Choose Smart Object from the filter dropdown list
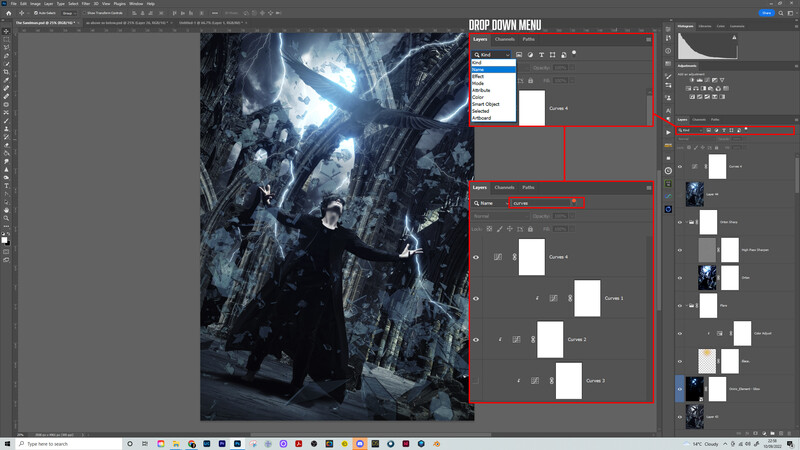Image resolution: width=800 pixels, height=450 pixels. [x=493, y=104]
